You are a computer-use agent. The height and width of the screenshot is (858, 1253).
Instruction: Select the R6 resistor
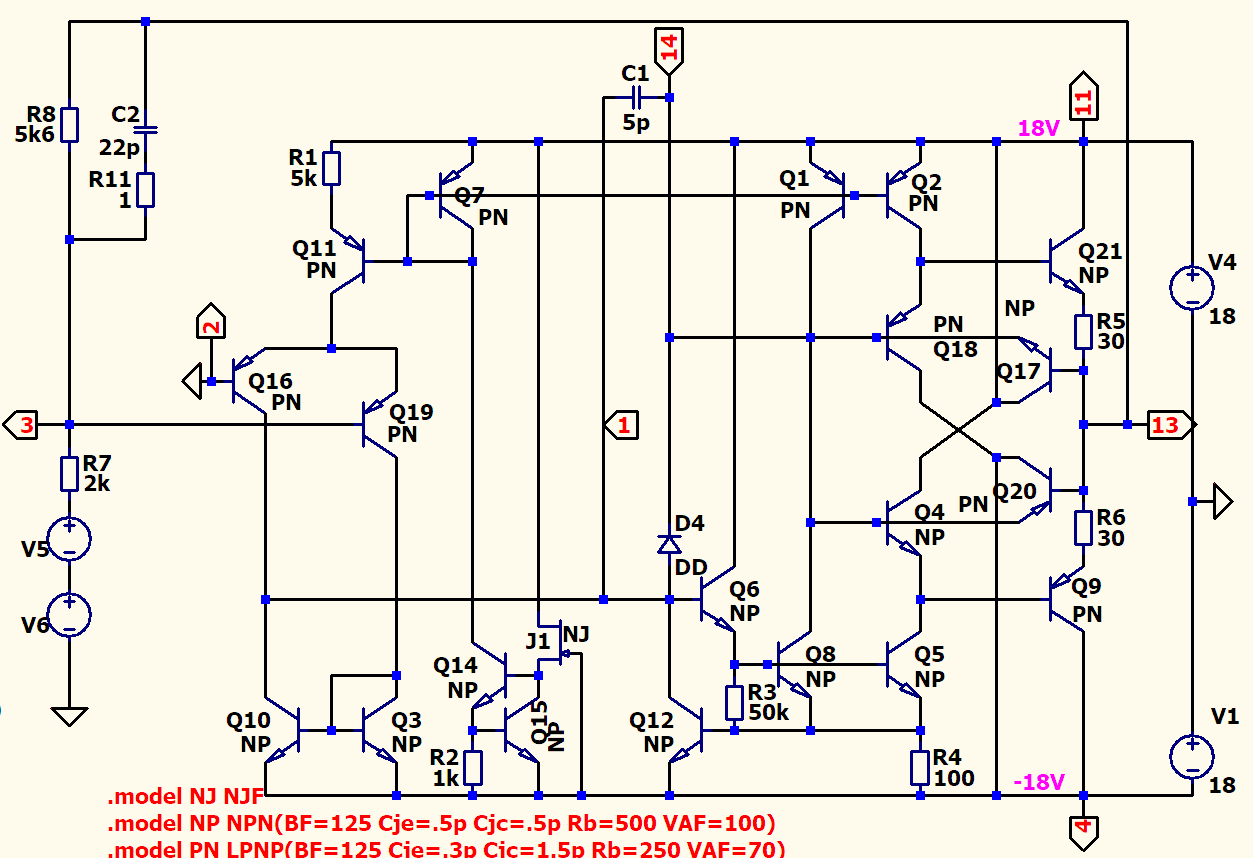1083,527
